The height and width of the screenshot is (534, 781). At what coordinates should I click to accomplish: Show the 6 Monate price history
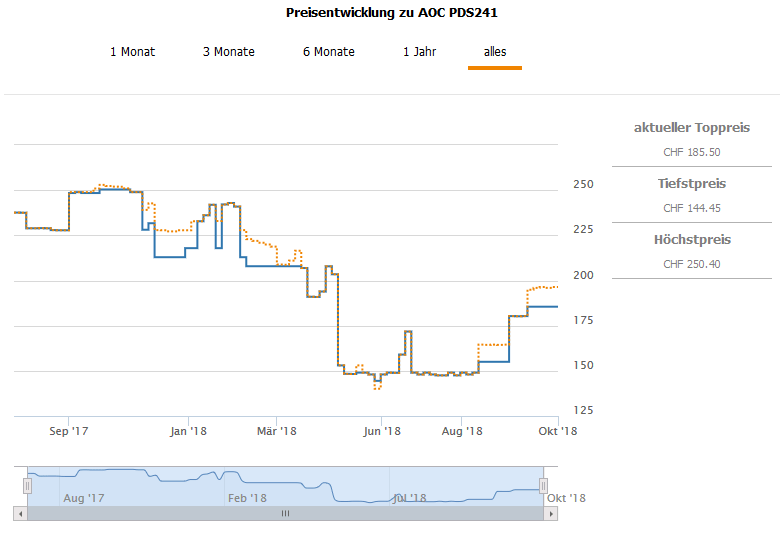328,52
